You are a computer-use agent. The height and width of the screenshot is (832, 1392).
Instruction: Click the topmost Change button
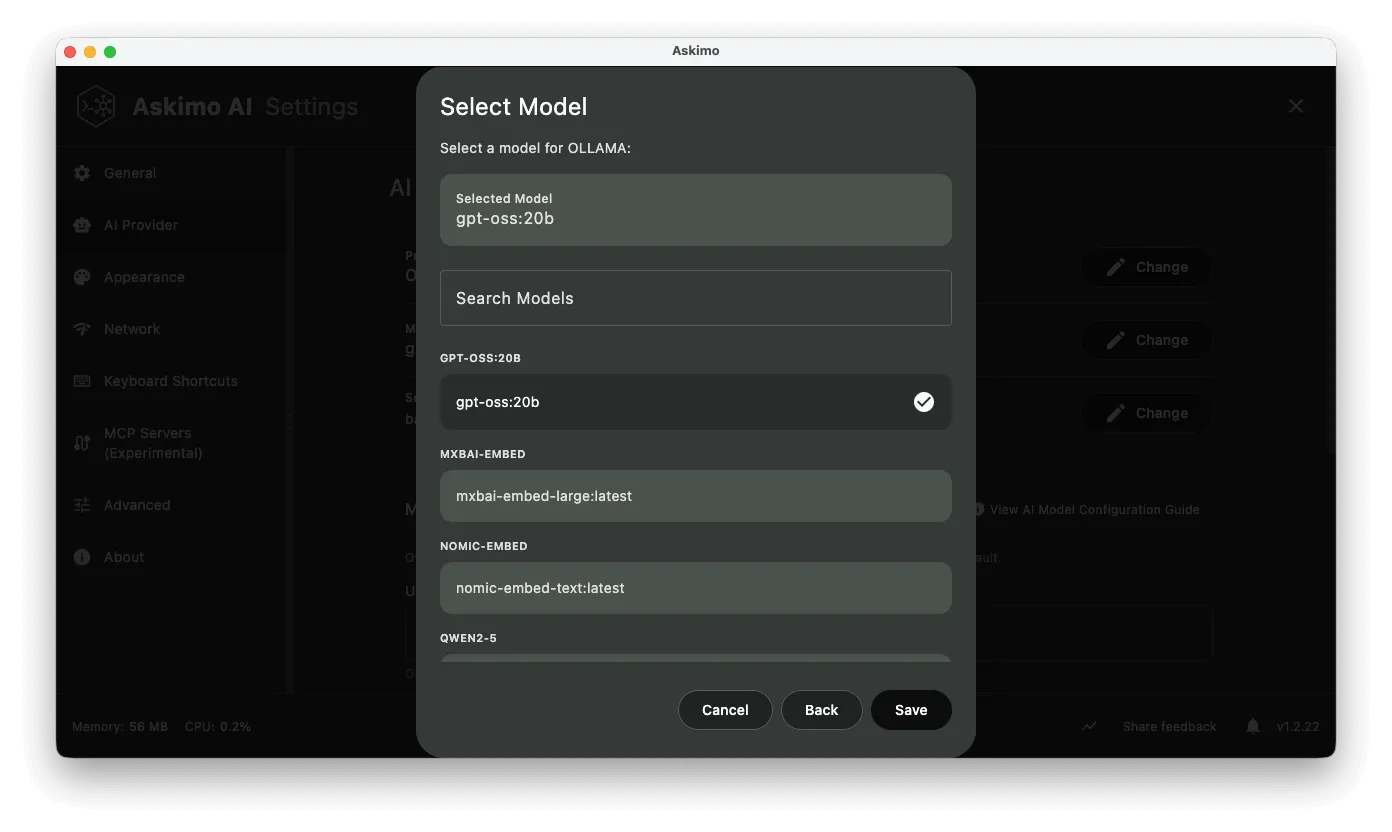click(x=1147, y=267)
